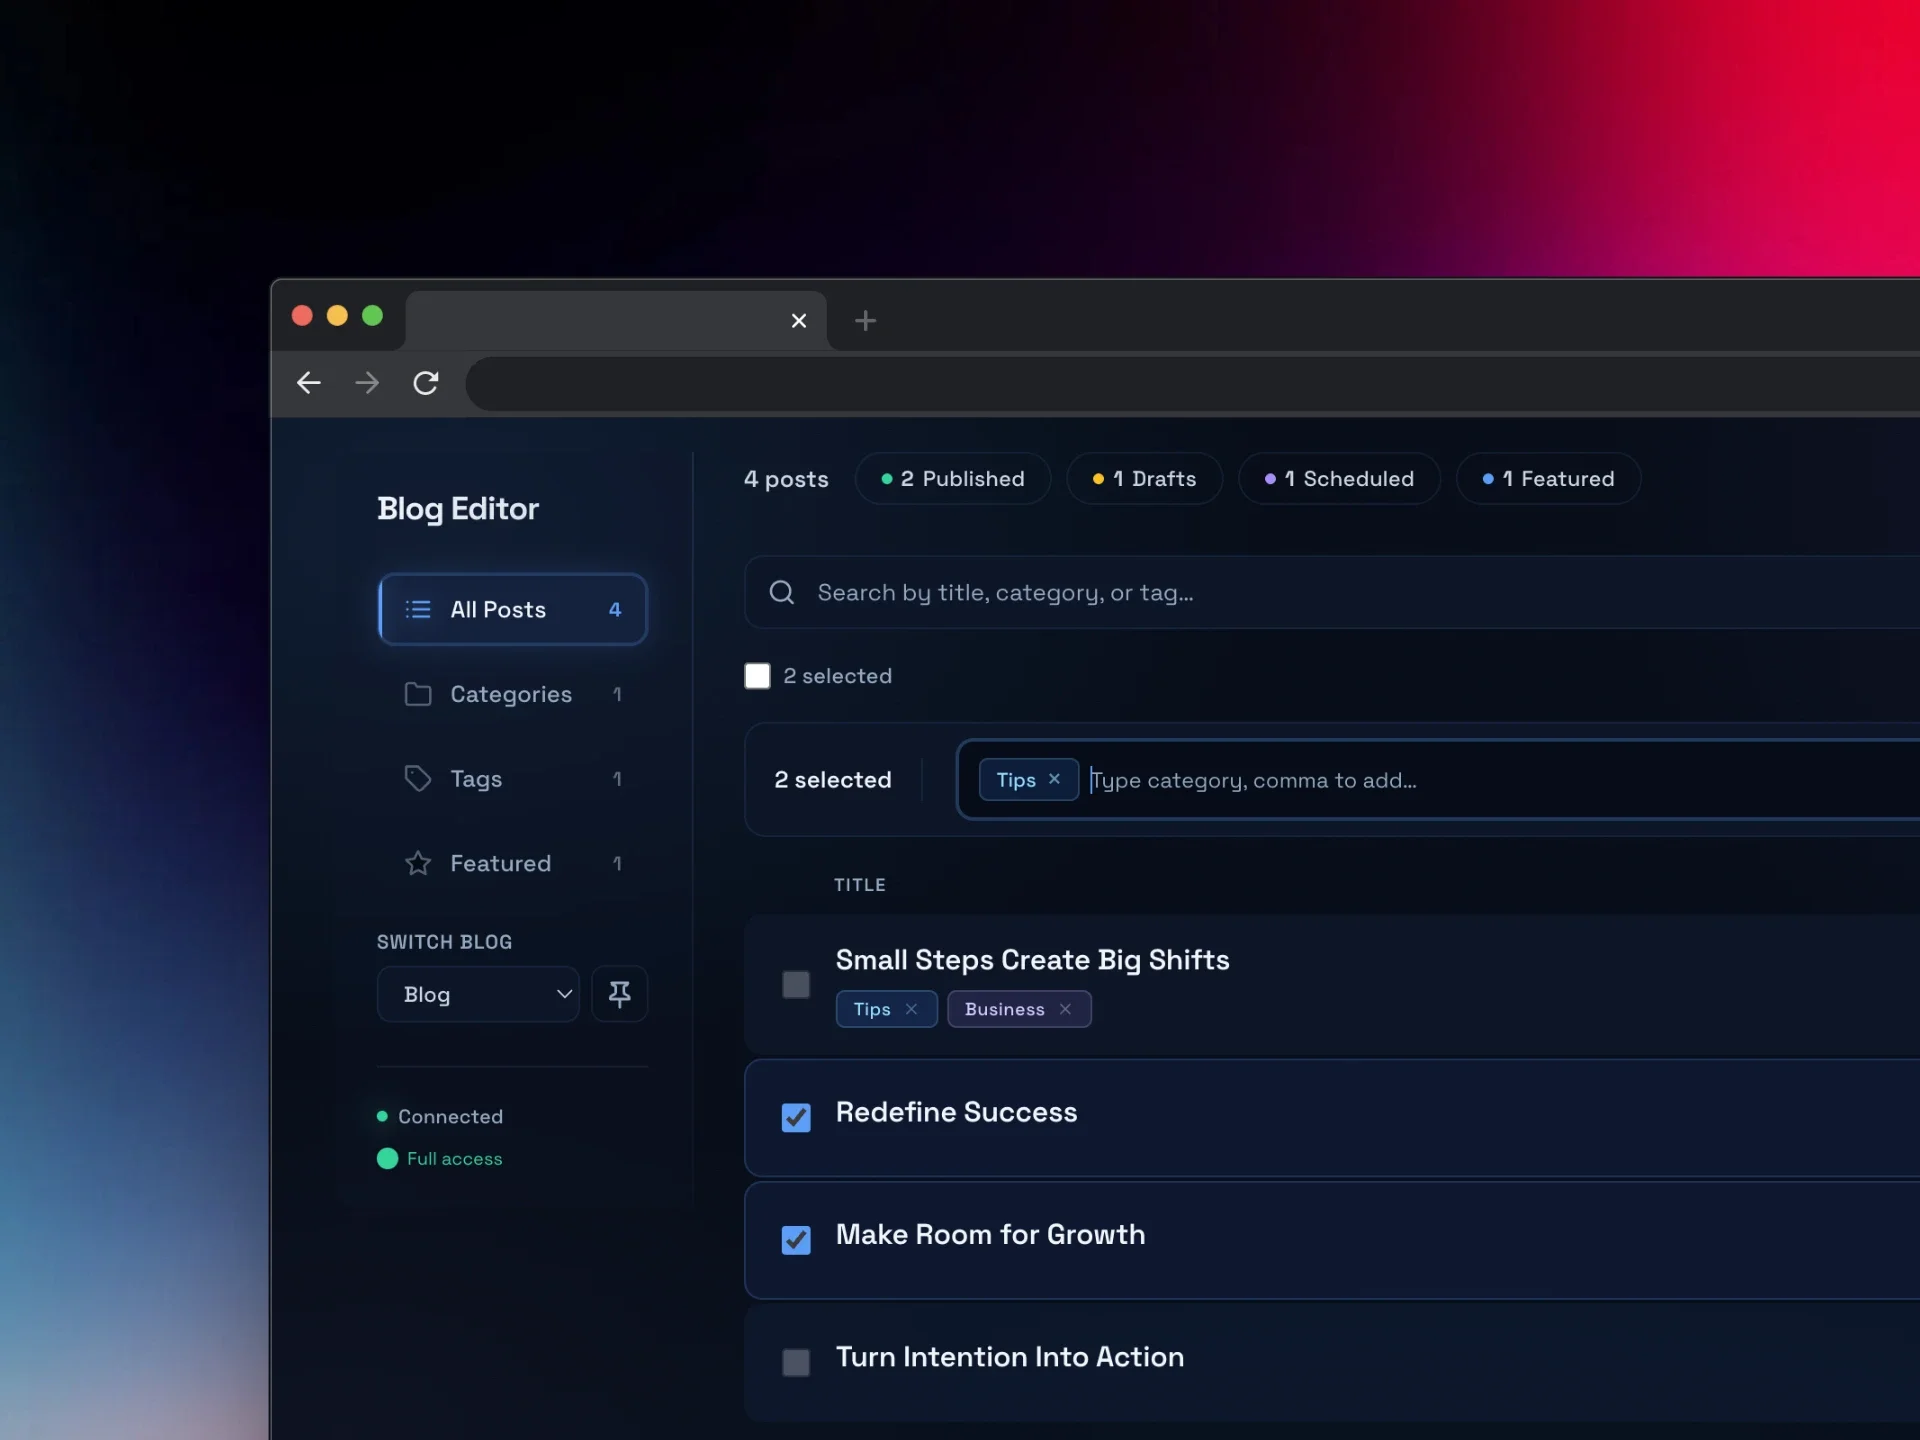Image resolution: width=1920 pixels, height=1440 pixels.
Task: Reload the page with refresh icon
Action: pyautogui.click(x=426, y=383)
